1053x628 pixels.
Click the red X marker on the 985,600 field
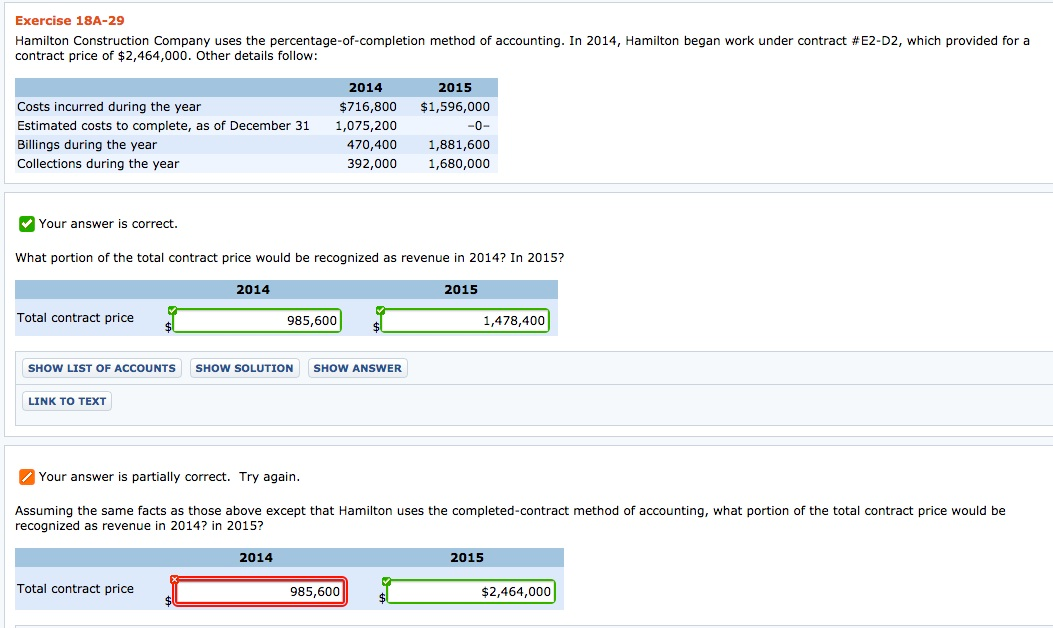click(175, 579)
